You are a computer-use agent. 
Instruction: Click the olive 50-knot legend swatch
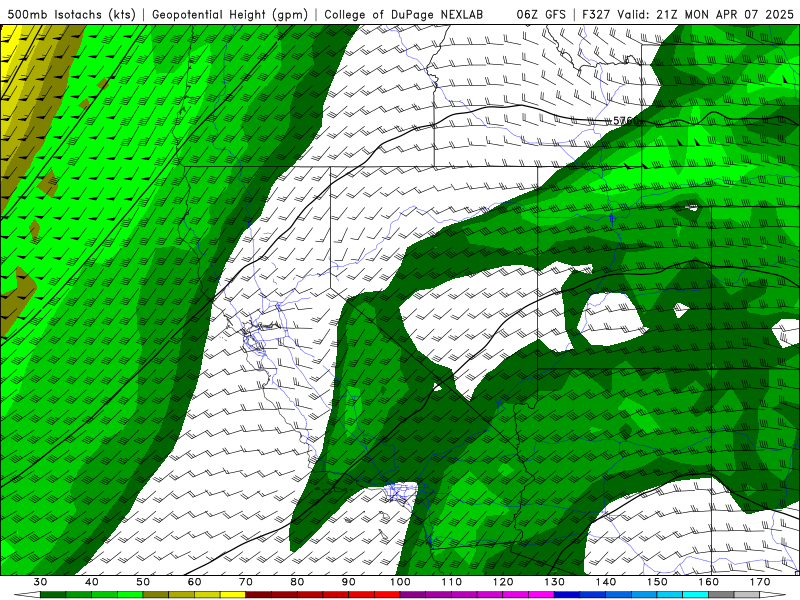coord(156,595)
